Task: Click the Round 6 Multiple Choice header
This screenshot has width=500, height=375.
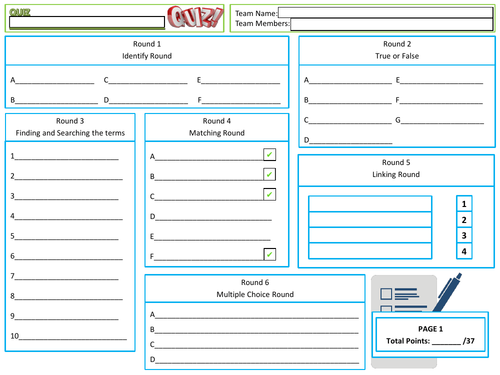Action: pos(255,289)
